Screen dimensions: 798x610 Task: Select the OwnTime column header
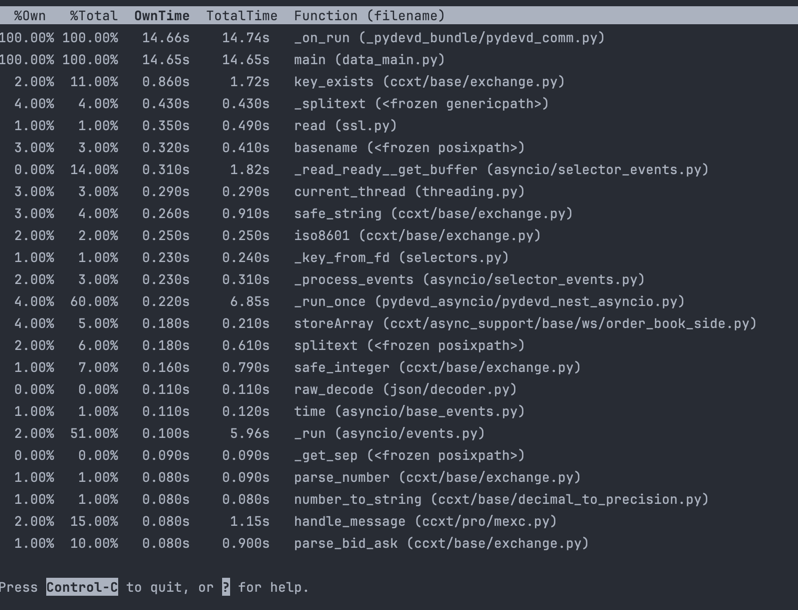coord(162,16)
